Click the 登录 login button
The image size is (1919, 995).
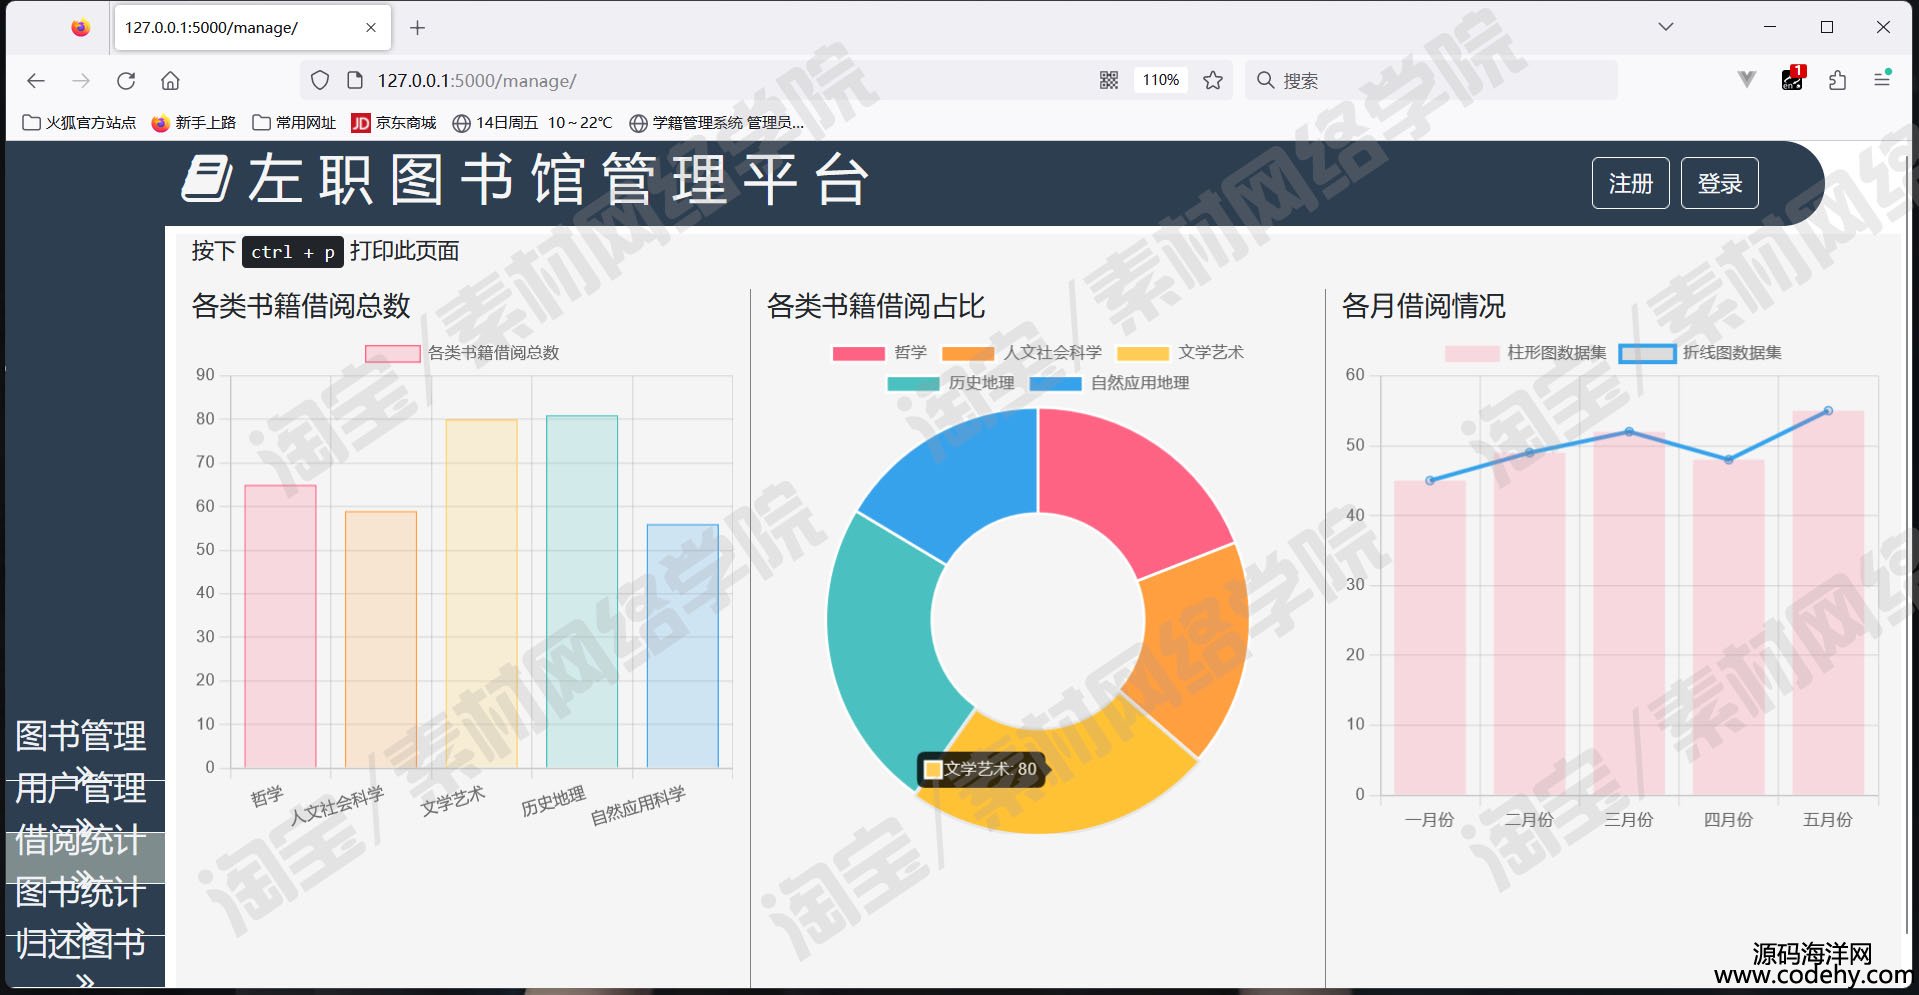1719,183
